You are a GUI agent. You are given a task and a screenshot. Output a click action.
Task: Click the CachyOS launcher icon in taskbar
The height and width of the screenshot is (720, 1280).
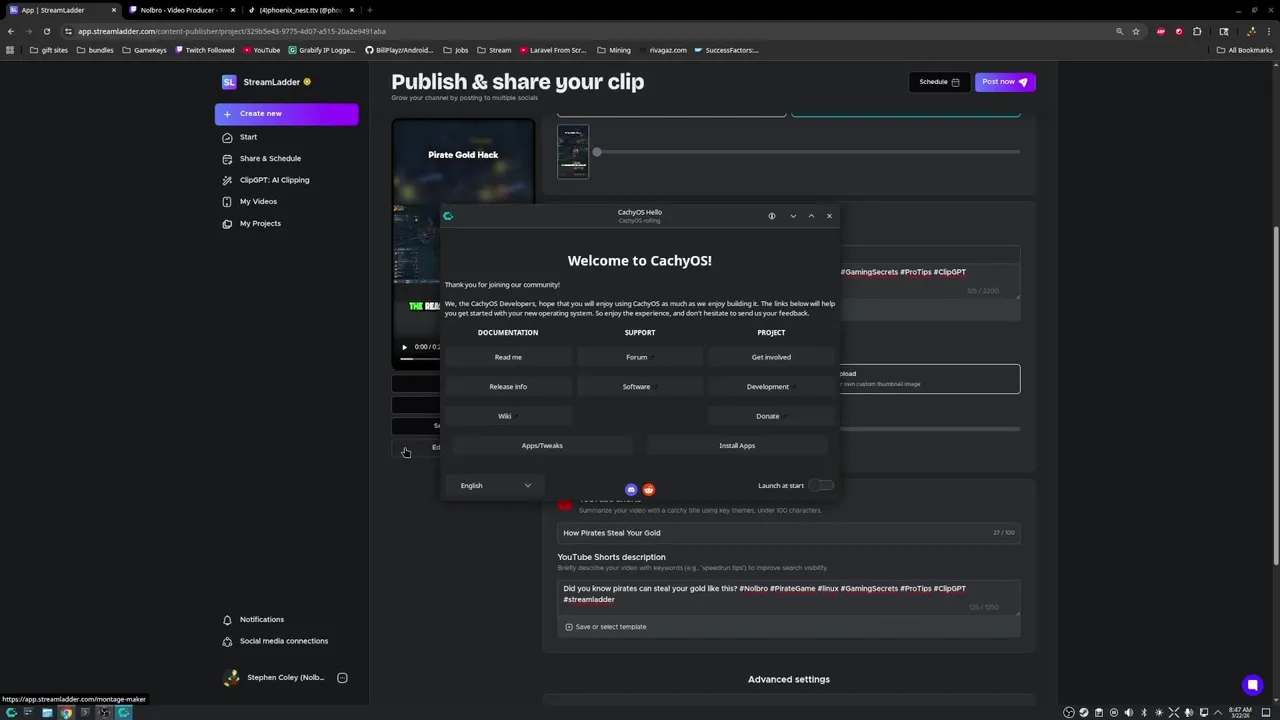click(x=12, y=713)
